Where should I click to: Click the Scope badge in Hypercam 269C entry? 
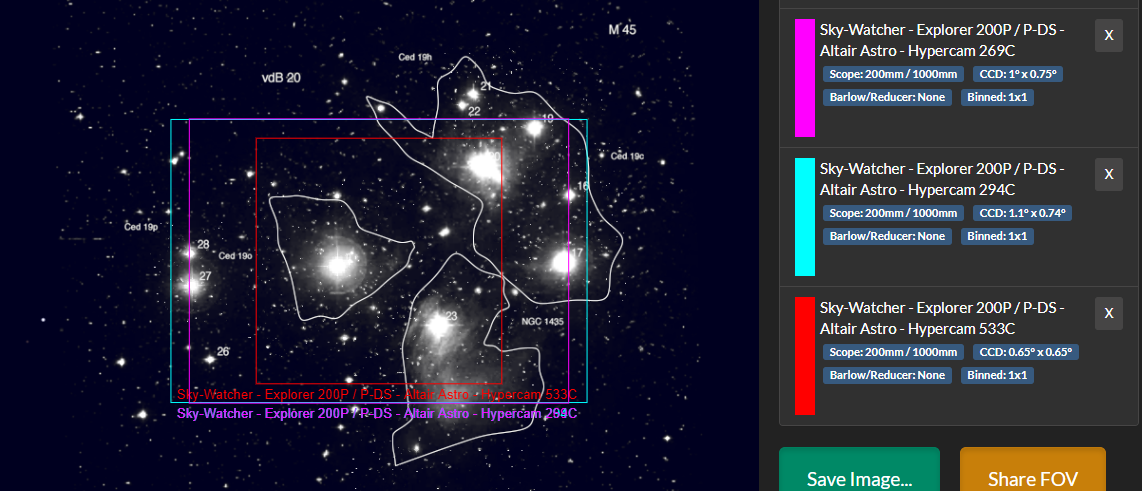893,74
